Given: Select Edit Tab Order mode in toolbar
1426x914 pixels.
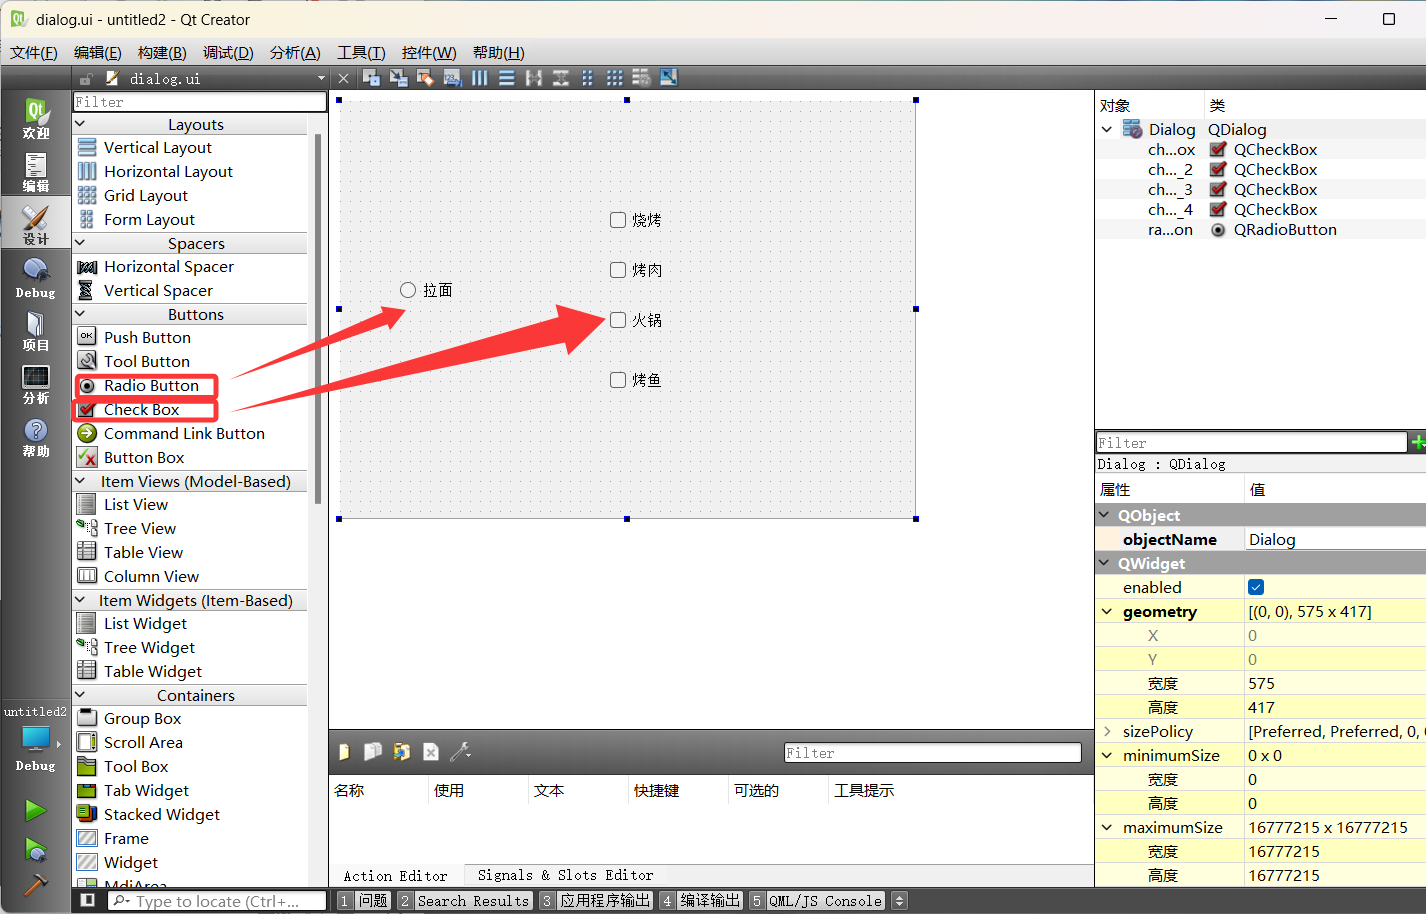Looking at the screenshot, I should (x=453, y=78).
